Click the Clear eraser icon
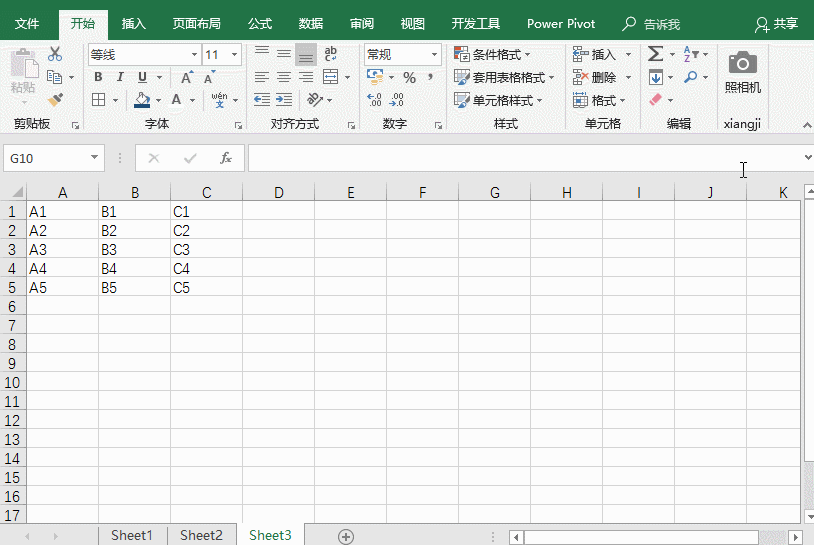 coord(656,100)
